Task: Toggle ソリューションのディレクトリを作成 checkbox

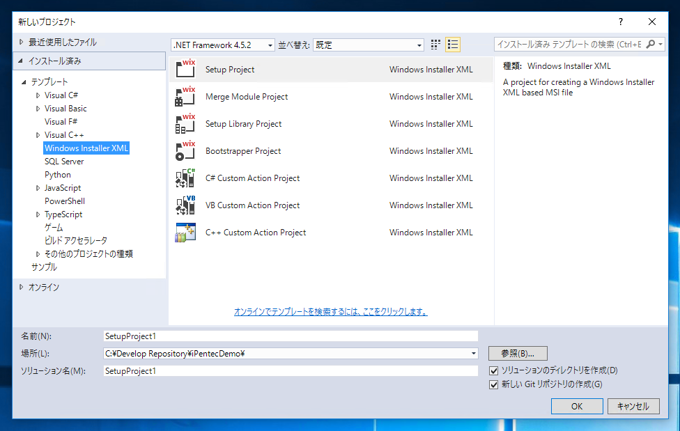Action: coord(494,370)
